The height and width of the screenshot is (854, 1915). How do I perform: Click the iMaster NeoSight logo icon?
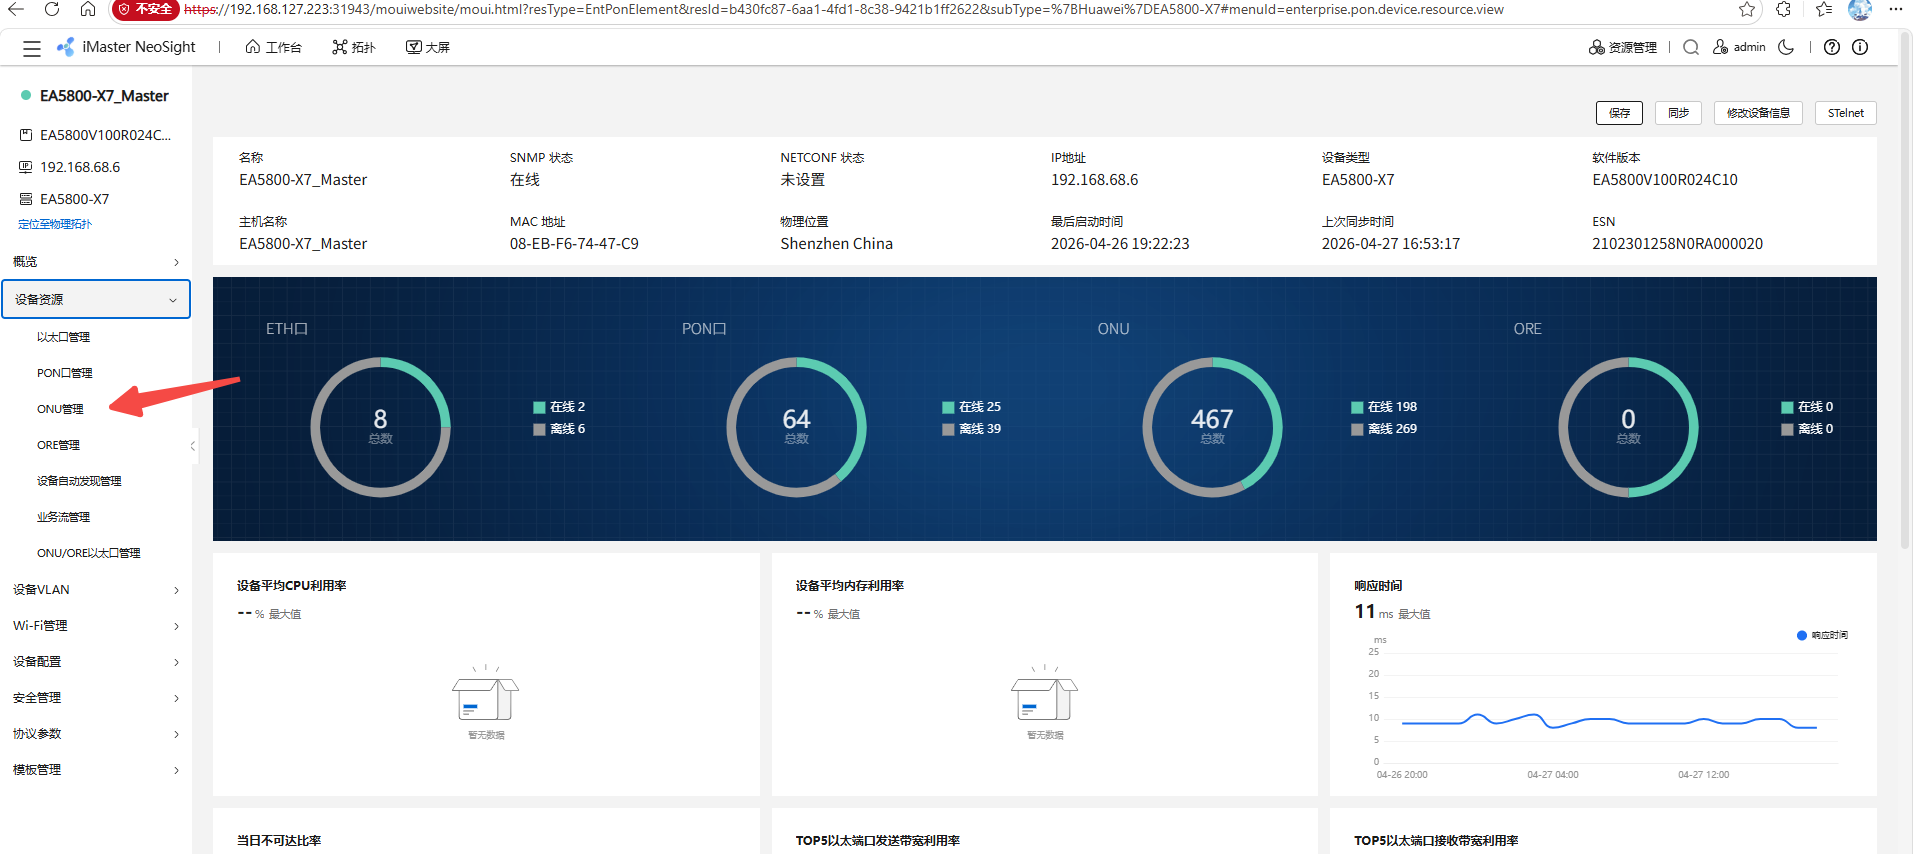[x=66, y=47]
